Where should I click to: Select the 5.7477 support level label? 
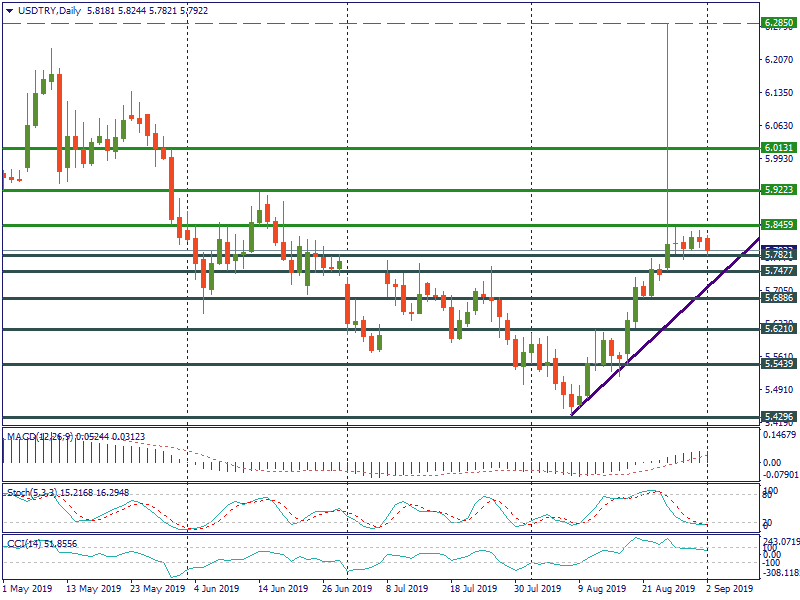pyautogui.click(x=778, y=271)
